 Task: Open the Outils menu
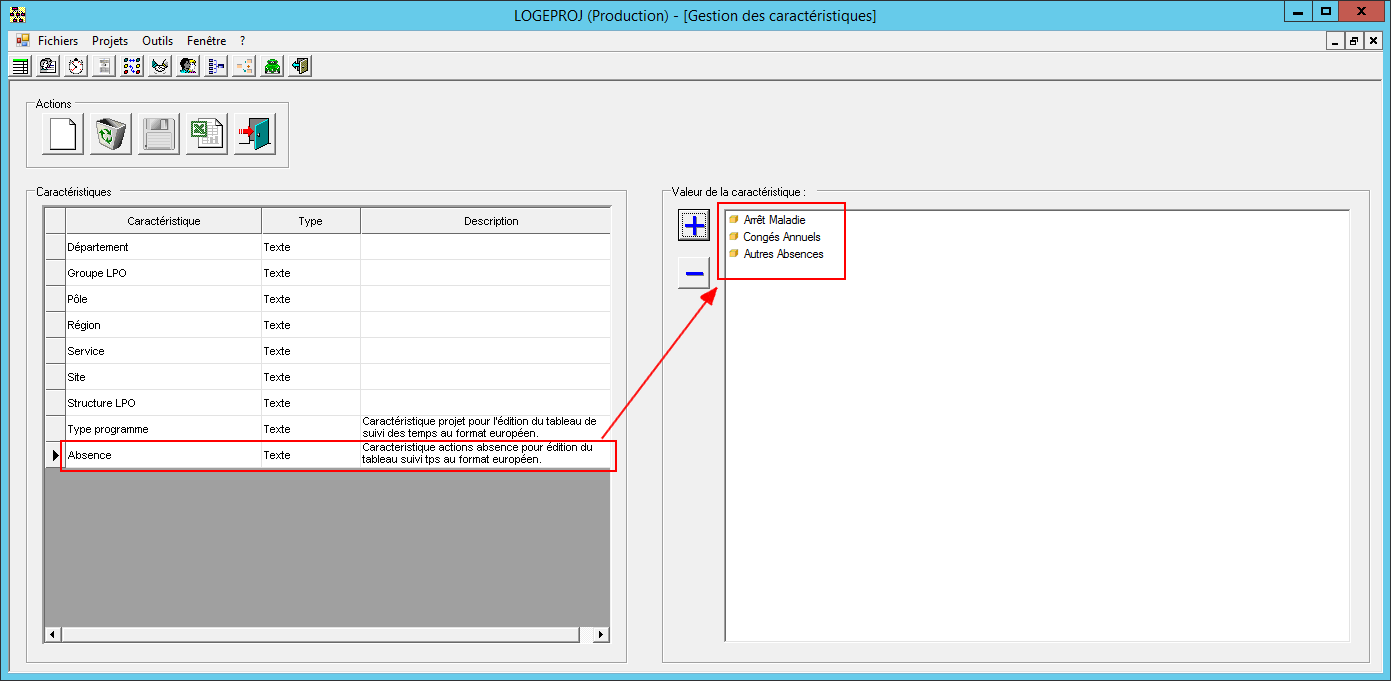tap(157, 41)
